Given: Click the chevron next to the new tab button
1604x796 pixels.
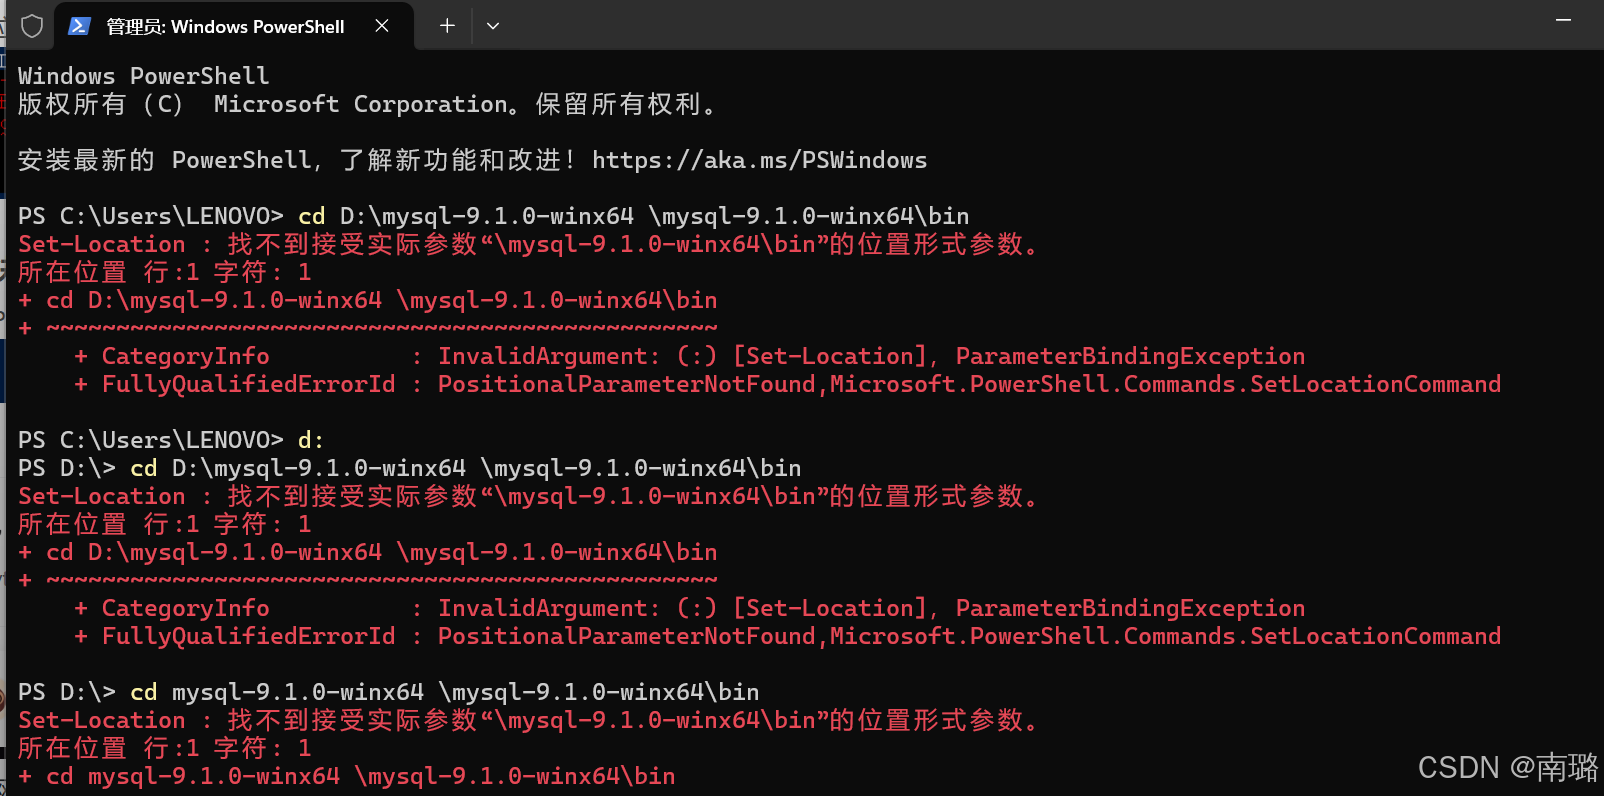Looking at the screenshot, I should click(x=492, y=25).
